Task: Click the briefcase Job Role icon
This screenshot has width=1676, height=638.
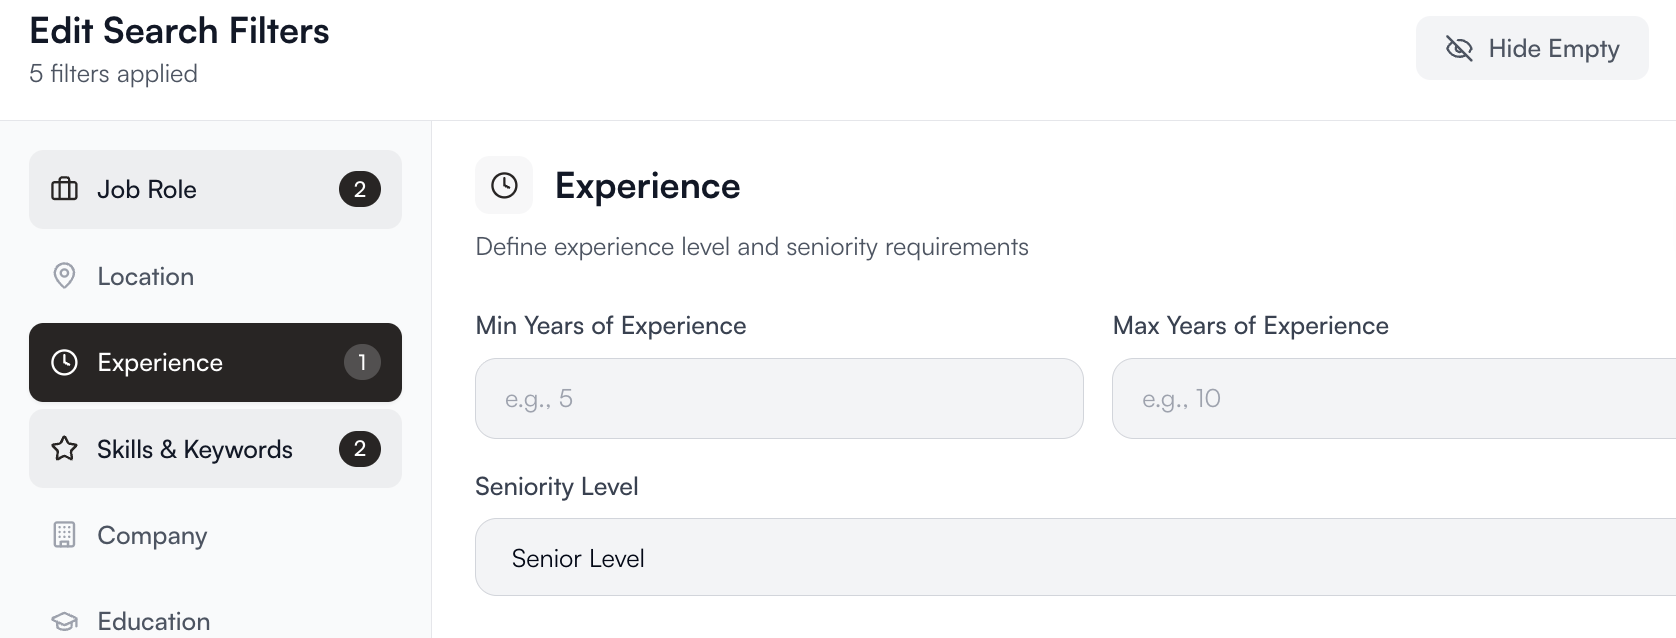Action: tap(64, 189)
